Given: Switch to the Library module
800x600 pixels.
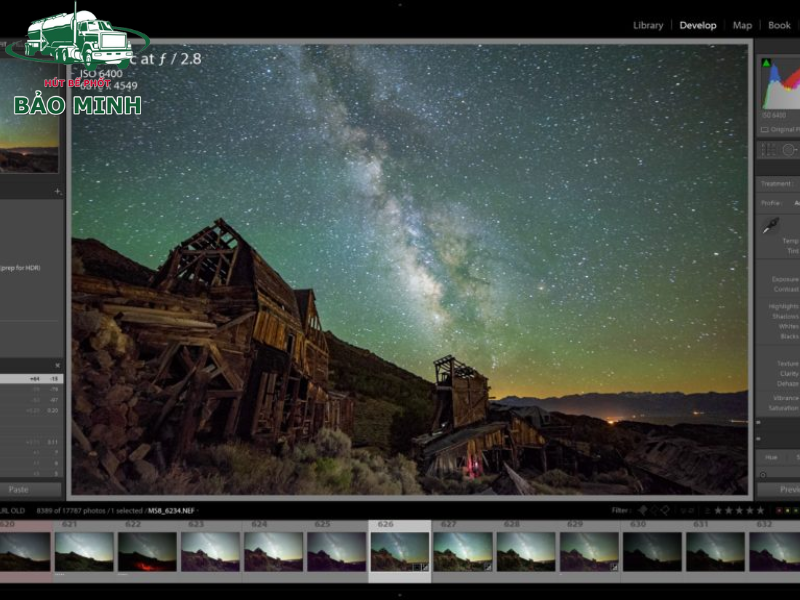Looking at the screenshot, I should coord(646,25).
